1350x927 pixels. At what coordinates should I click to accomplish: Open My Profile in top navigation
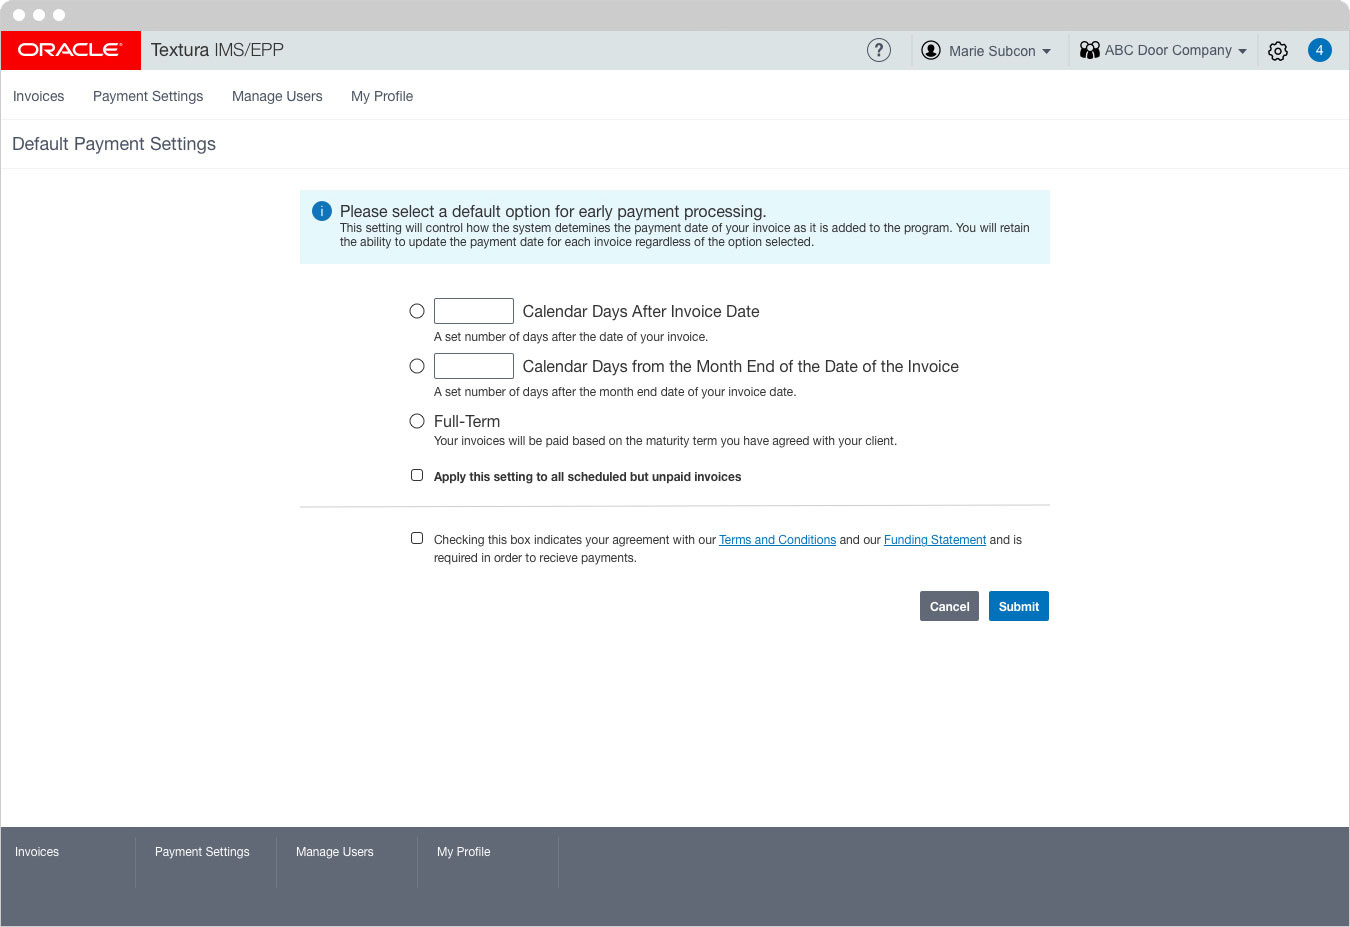tap(382, 96)
